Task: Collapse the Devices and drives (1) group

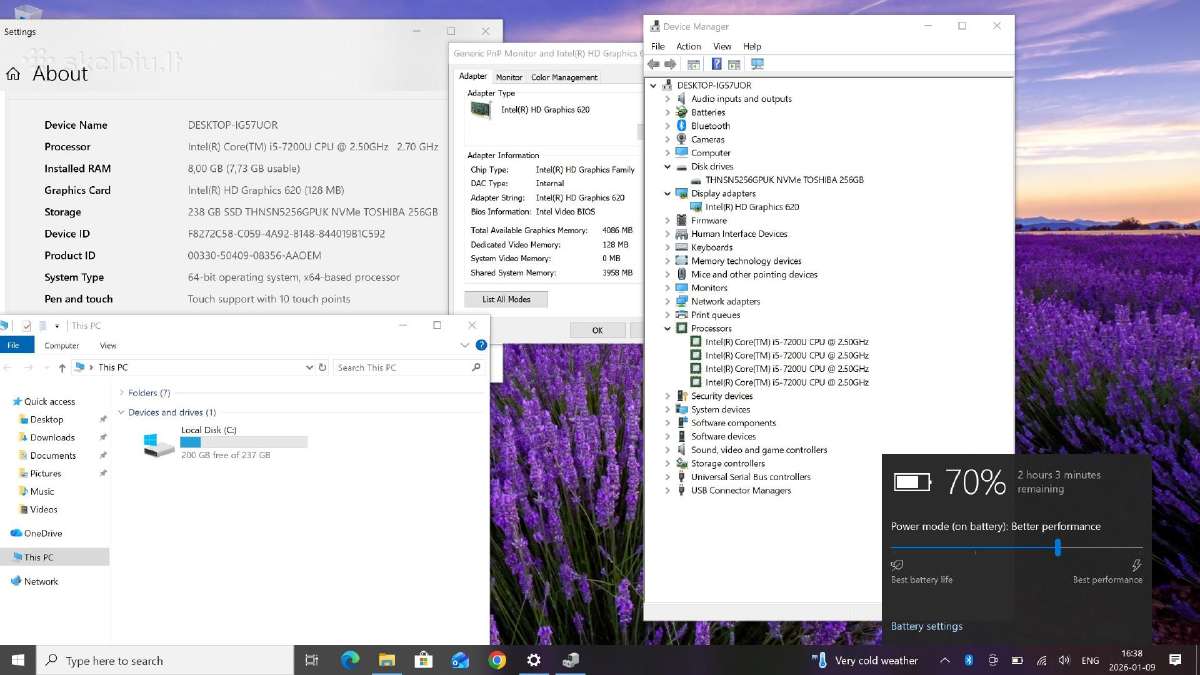Action: click(121, 412)
